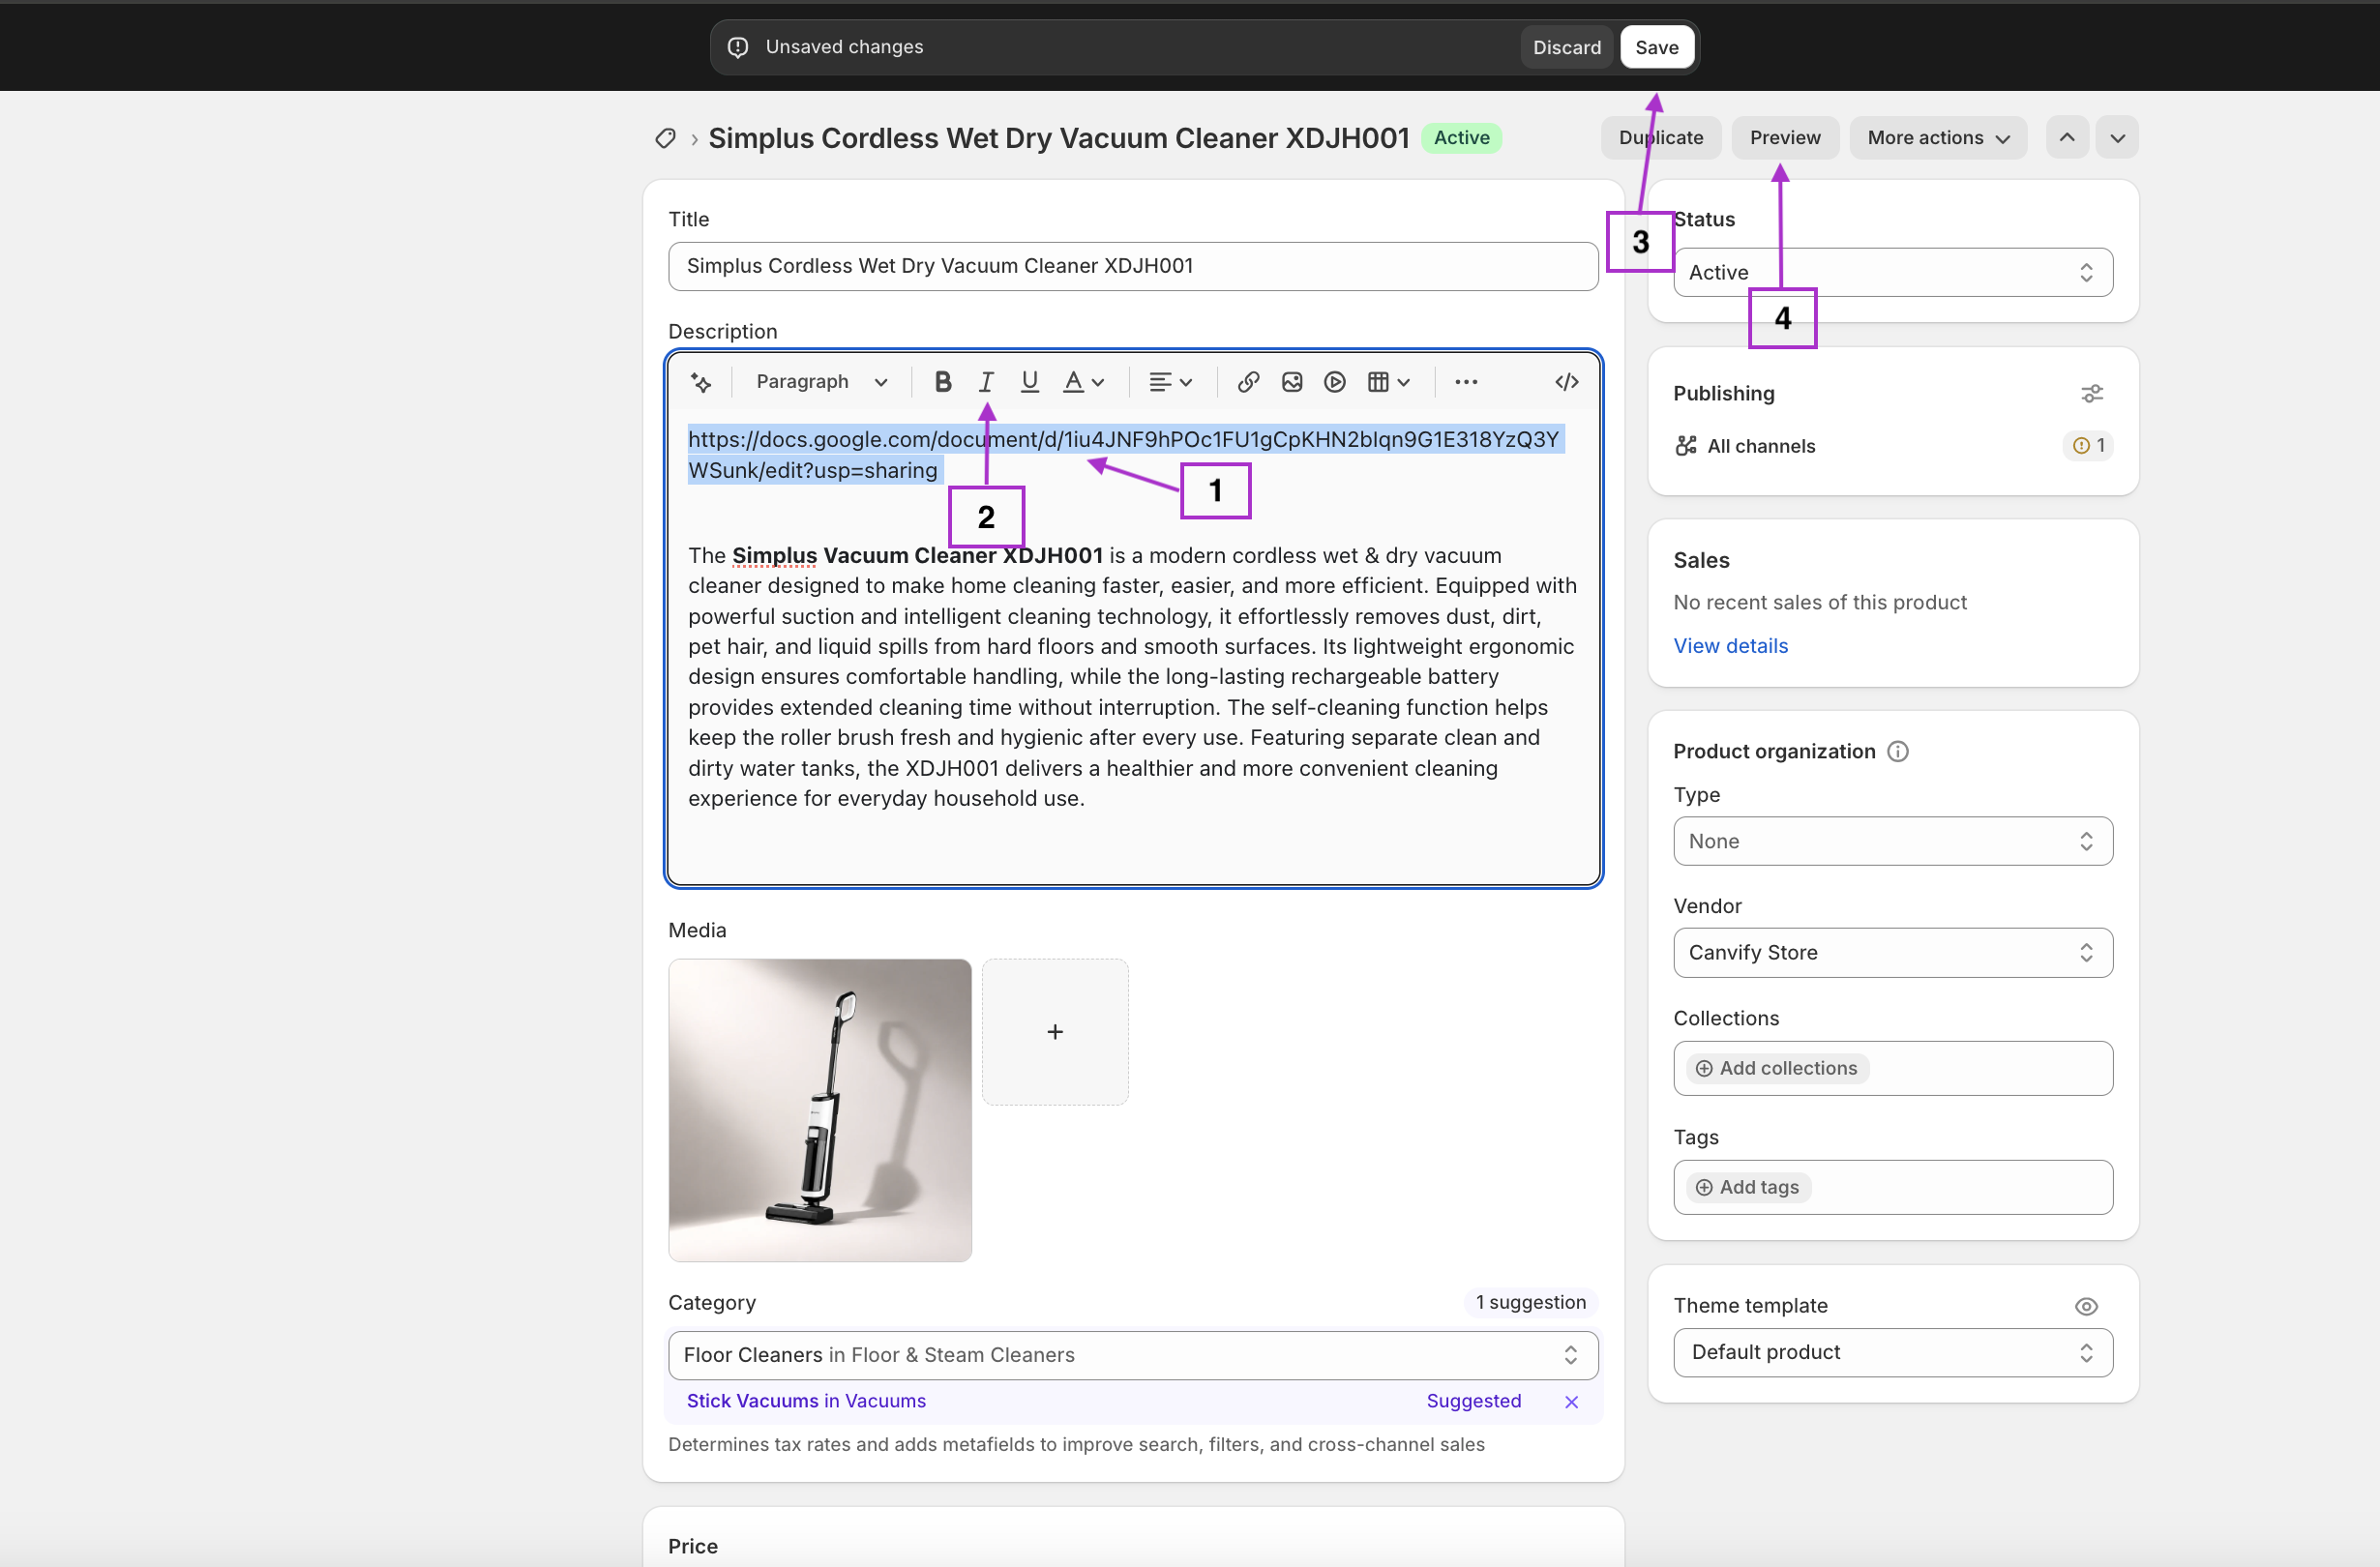Click the vacuum cleaner media thumbnail
Viewport: 2380px width, 1567px height.
click(820, 1110)
